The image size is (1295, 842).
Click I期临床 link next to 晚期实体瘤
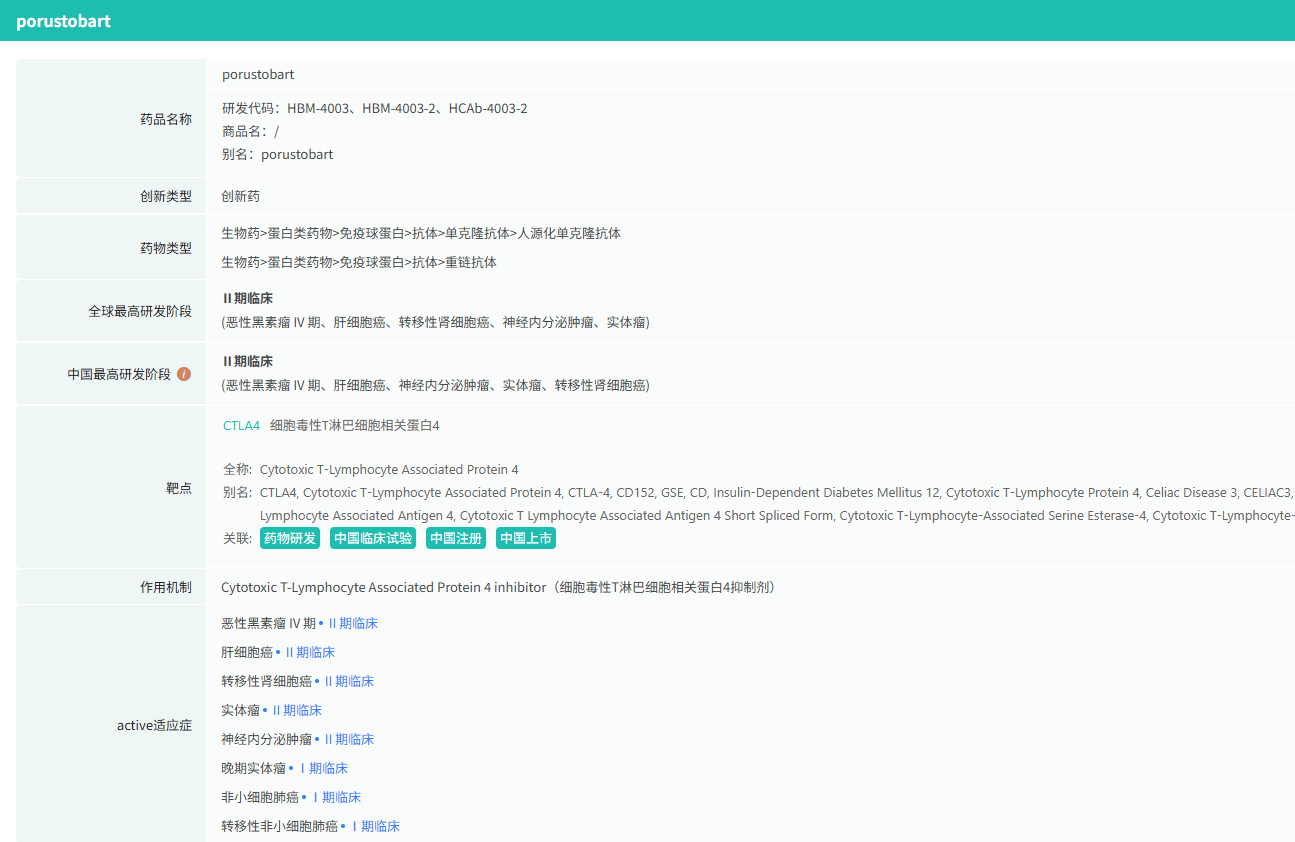click(x=323, y=769)
